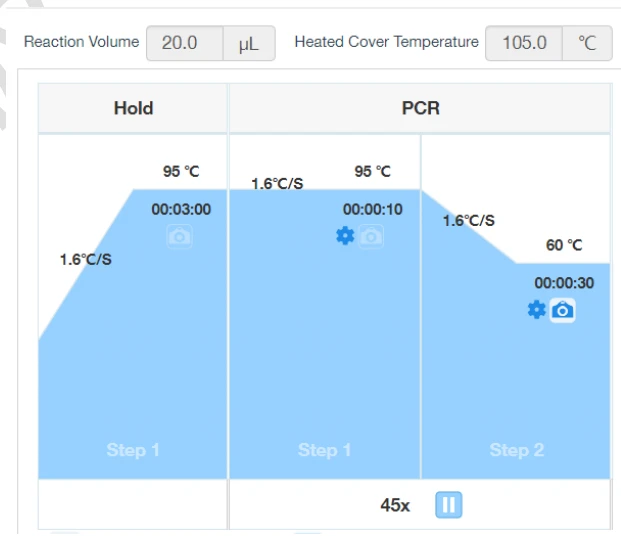Edit 00:00:10 duration in PCR Step 1

pyautogui.click(x=372, y=210)
